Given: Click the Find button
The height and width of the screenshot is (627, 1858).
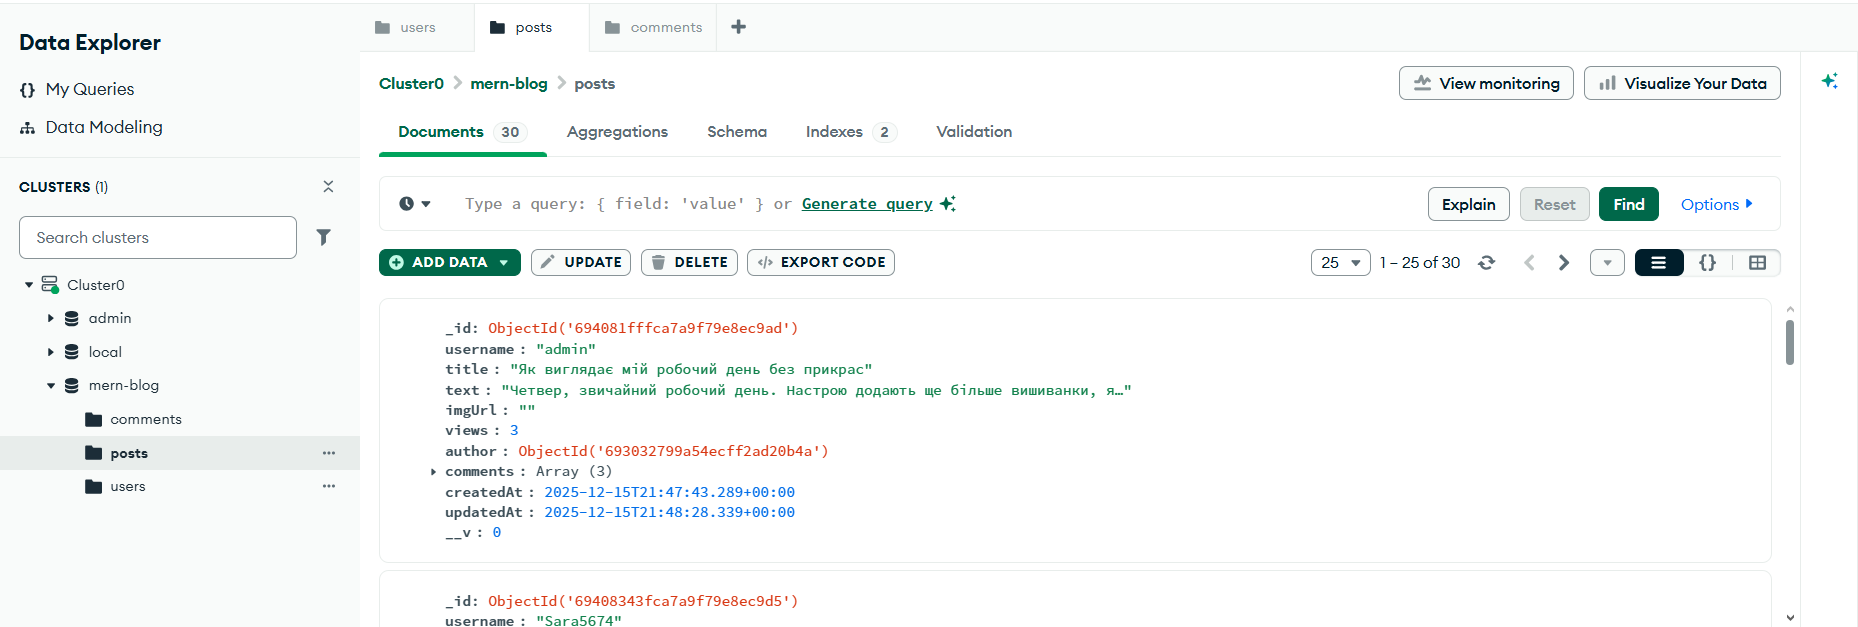Looking at the screenshot, I should [x=1628, y=204].
